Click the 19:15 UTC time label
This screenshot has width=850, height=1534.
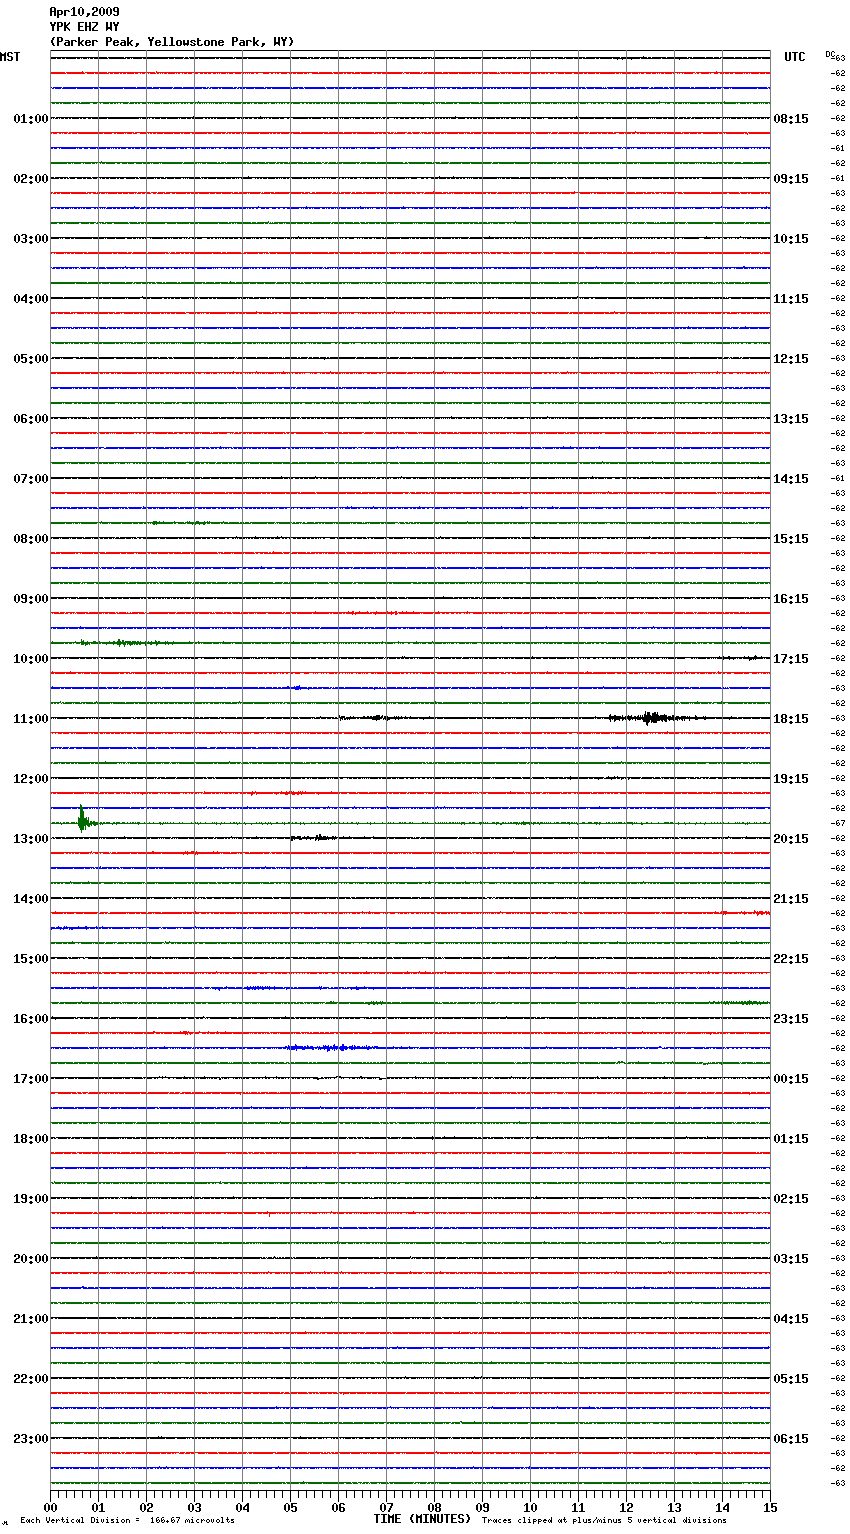791,779
